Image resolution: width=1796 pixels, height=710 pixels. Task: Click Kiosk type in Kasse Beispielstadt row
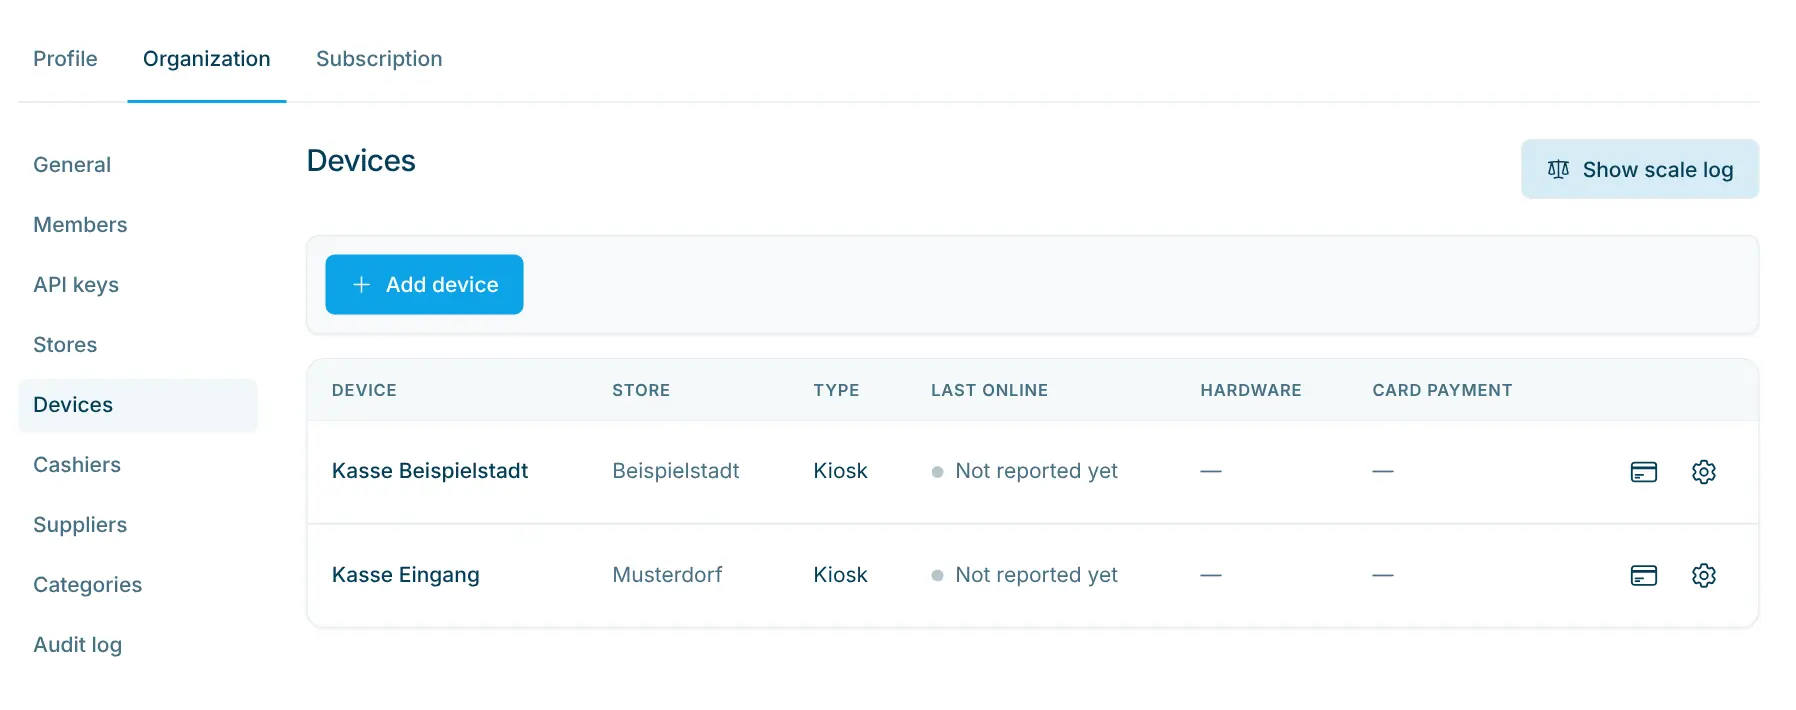(x=840, y=471)
